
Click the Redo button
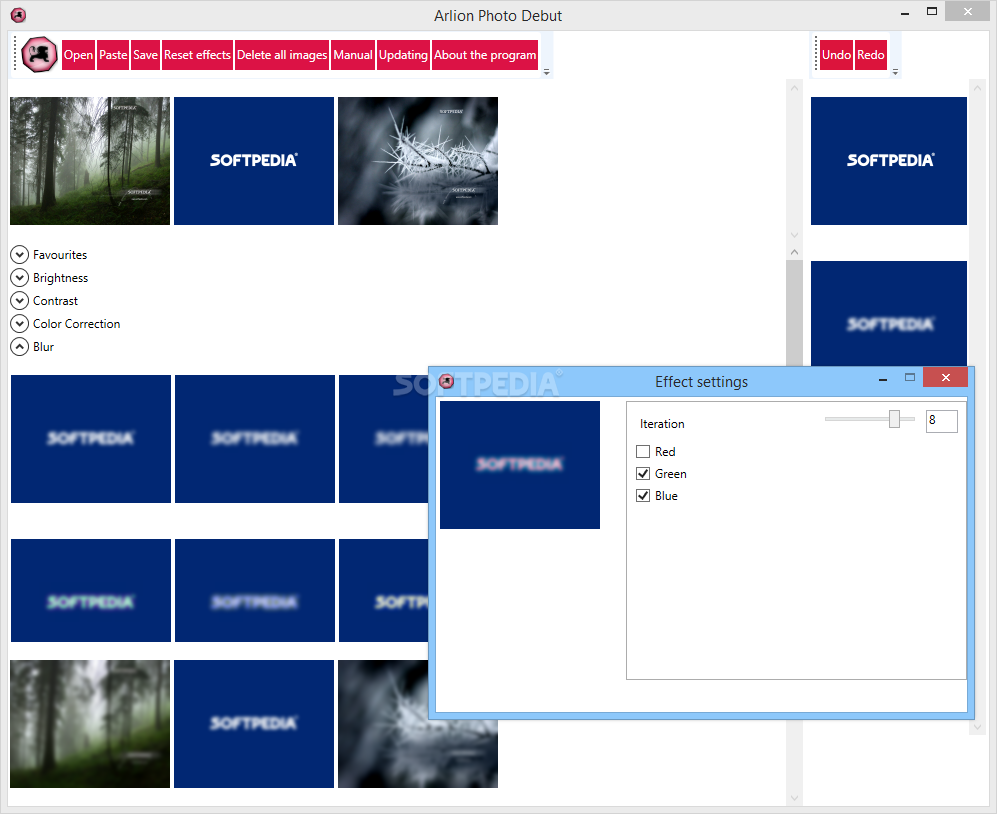[x=870, y=55]
